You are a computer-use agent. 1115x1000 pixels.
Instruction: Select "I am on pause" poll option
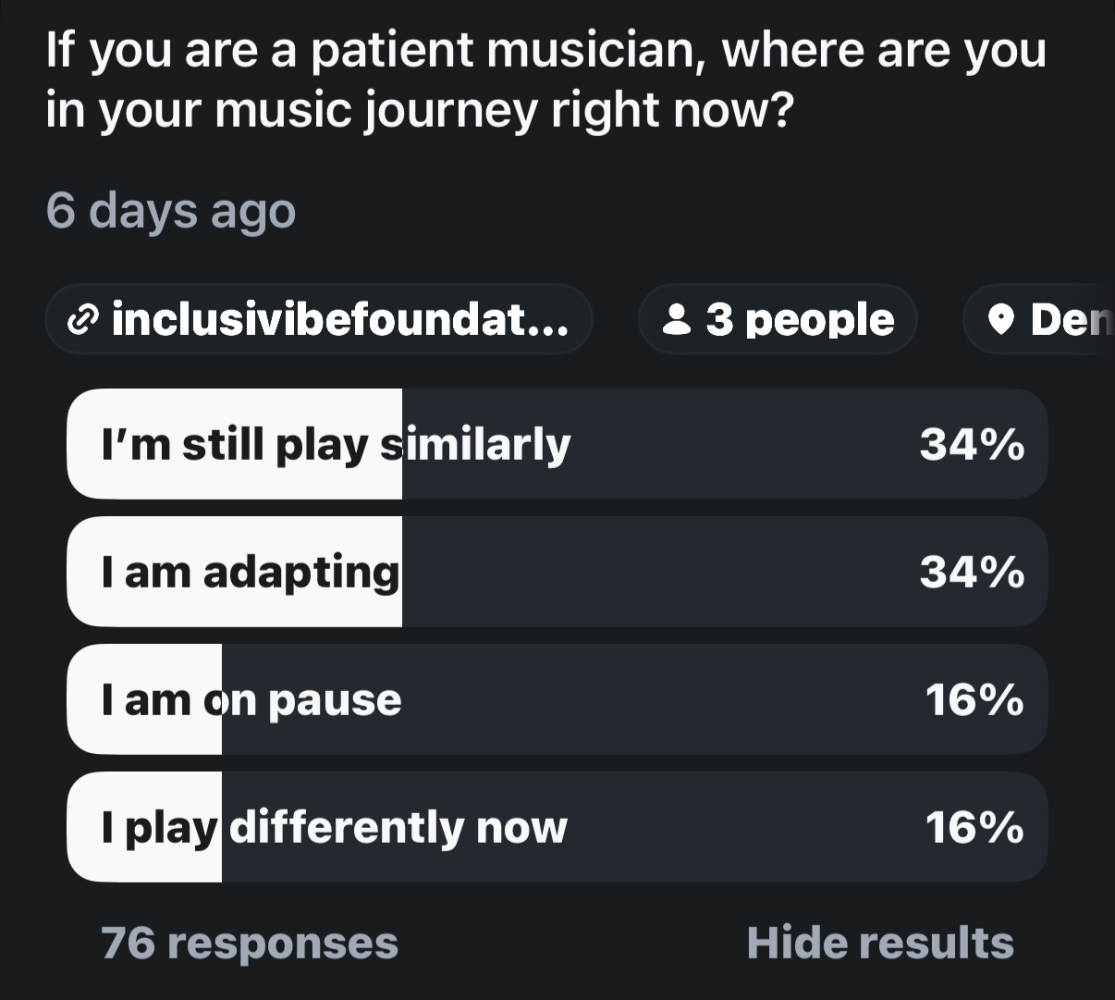pos(557,699)
